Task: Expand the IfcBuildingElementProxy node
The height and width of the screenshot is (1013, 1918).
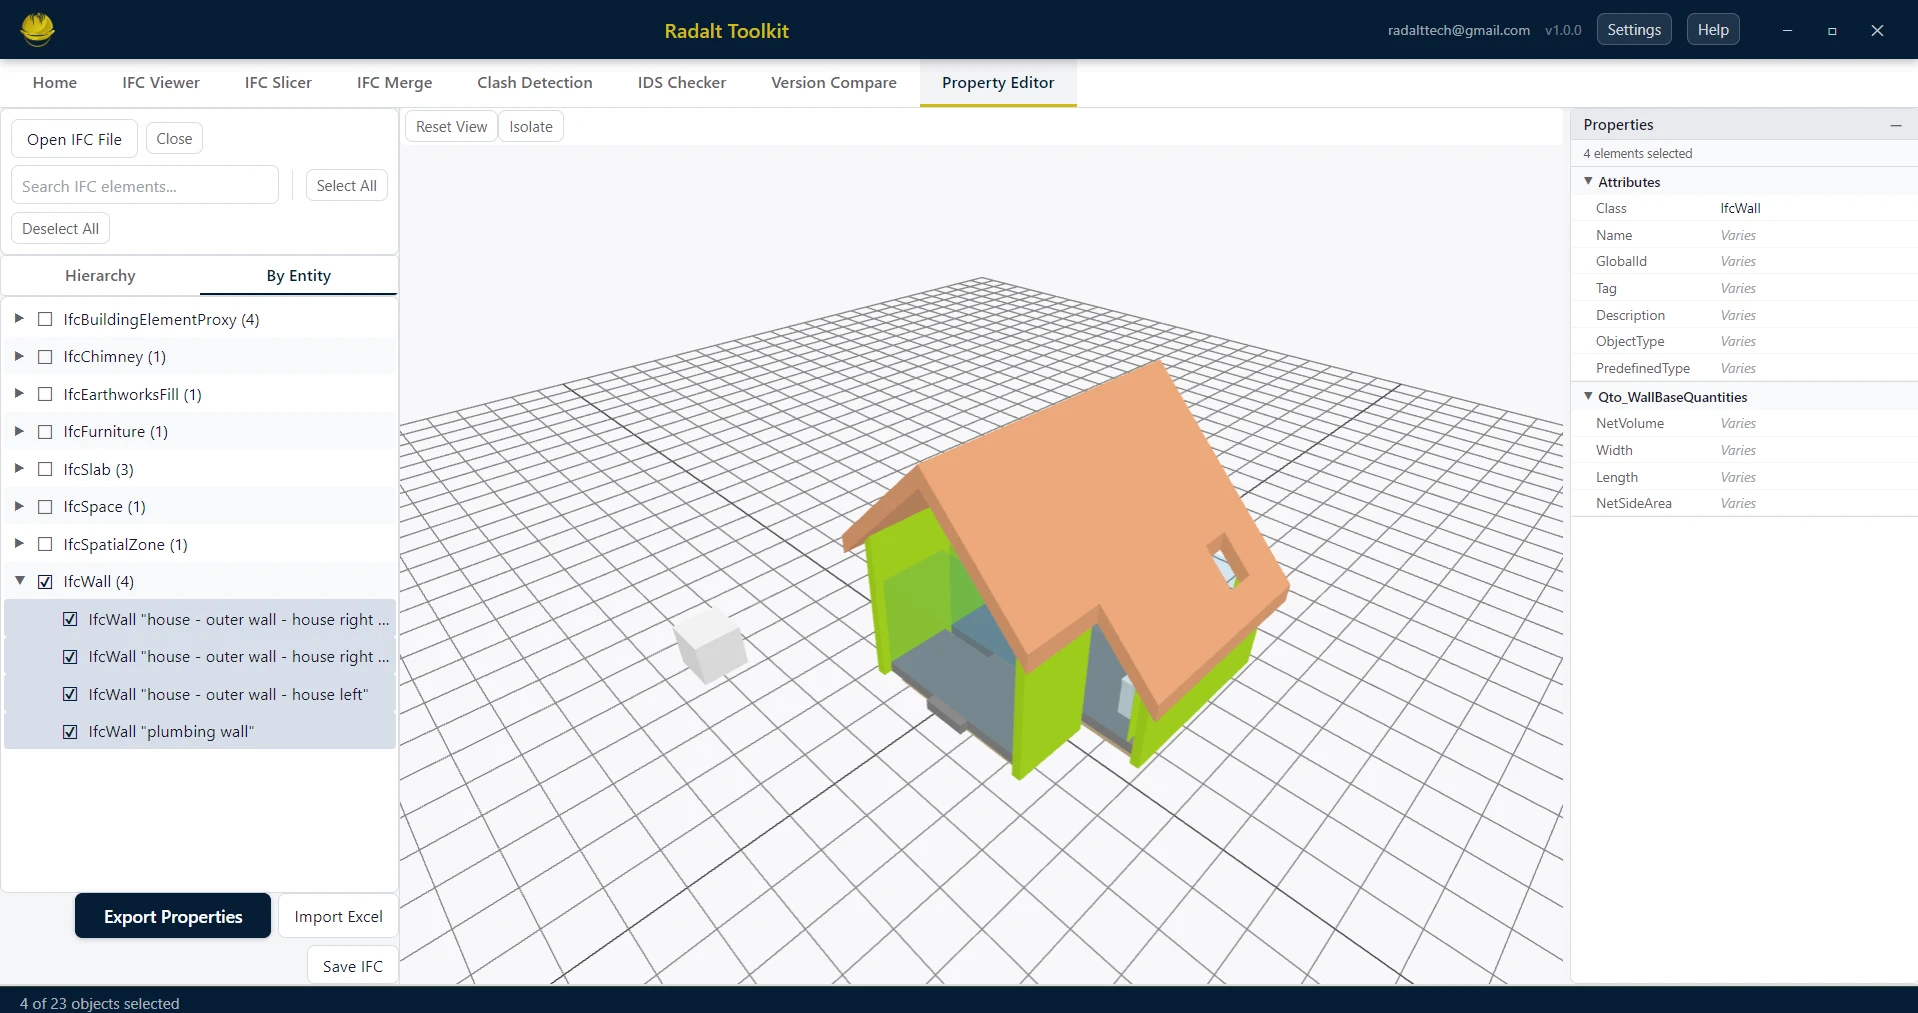Action: [18, 319]
